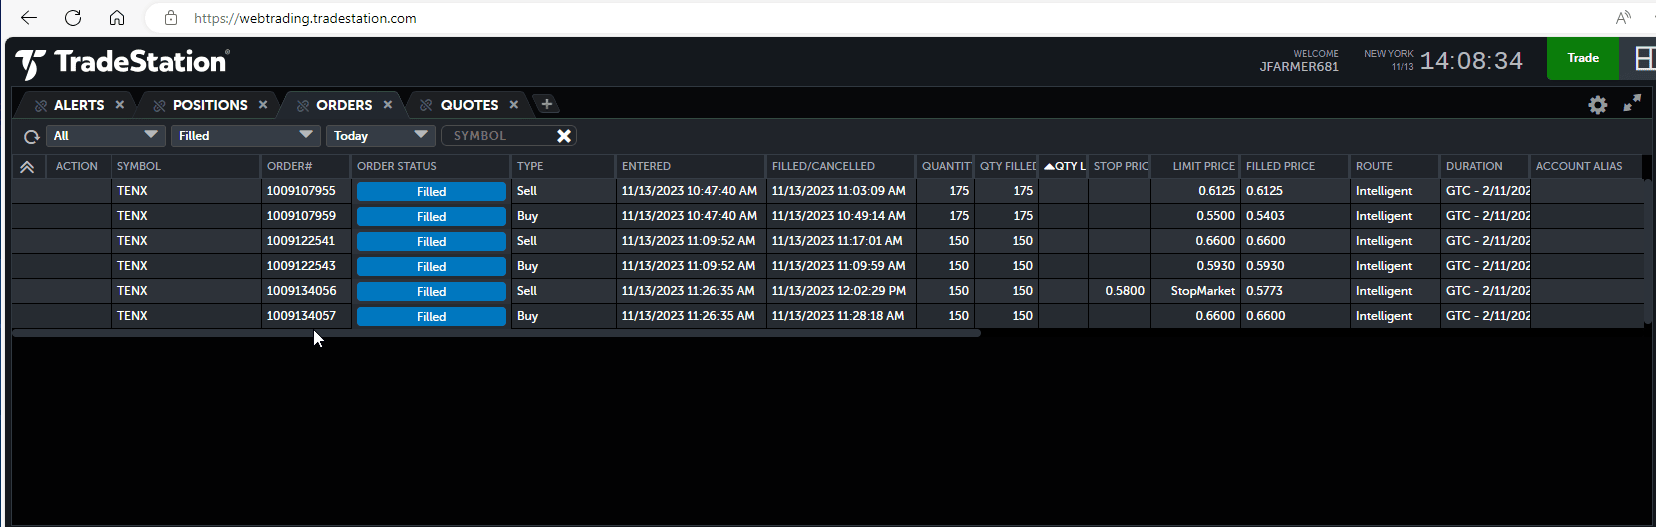Click link icon on Orders tab
Screen dimensions: 1656x527
(303, 105)
